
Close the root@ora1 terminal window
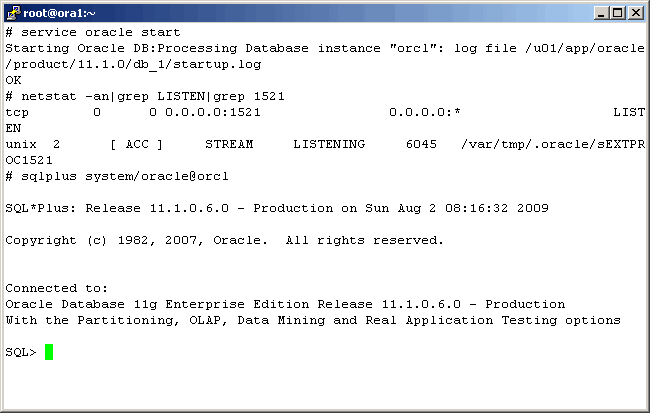pos(634,13)
